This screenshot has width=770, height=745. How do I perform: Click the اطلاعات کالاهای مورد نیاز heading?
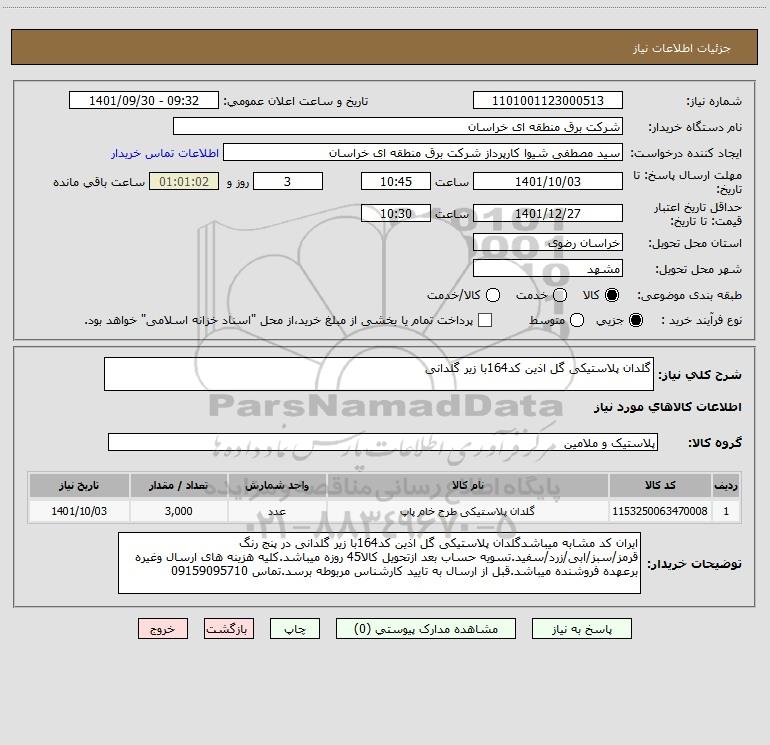(x=668, y=407)
